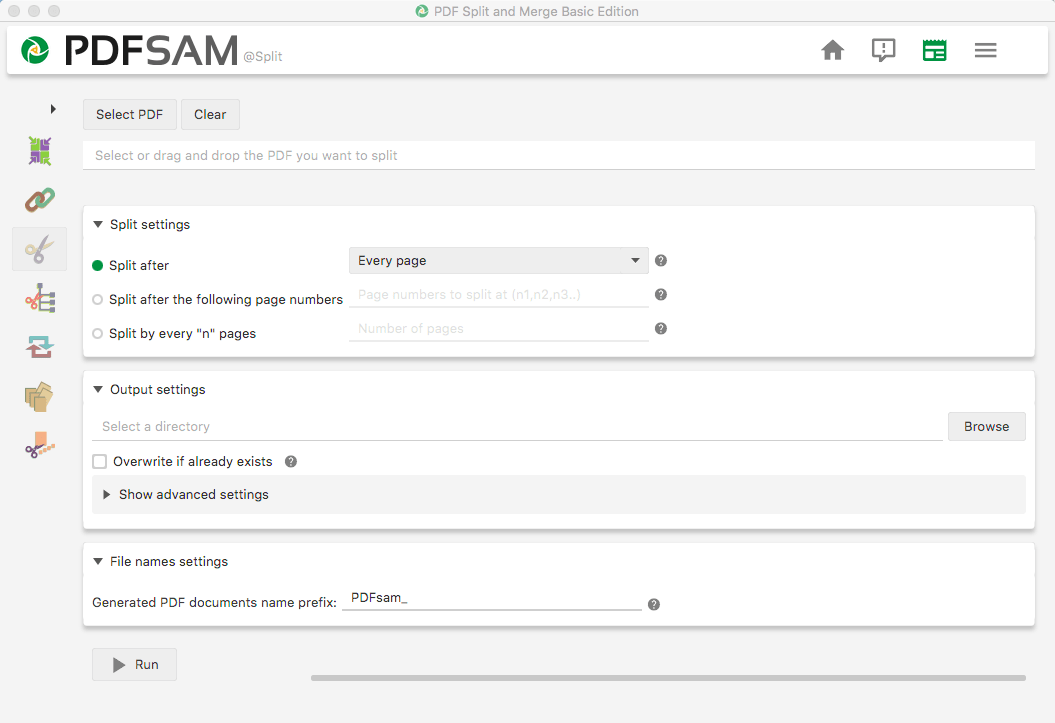
Task: Click the horizontal scrollbar at bottom
Action: [667, 678]
